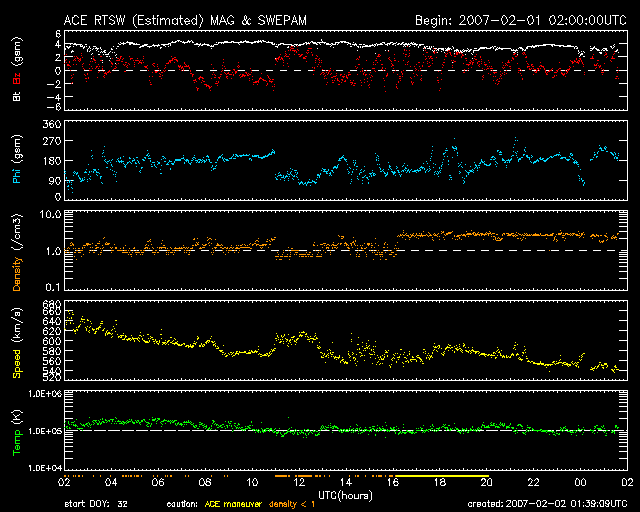Image resolution: width=640 pixels, height=512 pixels.
Task: Click the 'UTC(hours)' axis title
Action: (x=345, y=496)
